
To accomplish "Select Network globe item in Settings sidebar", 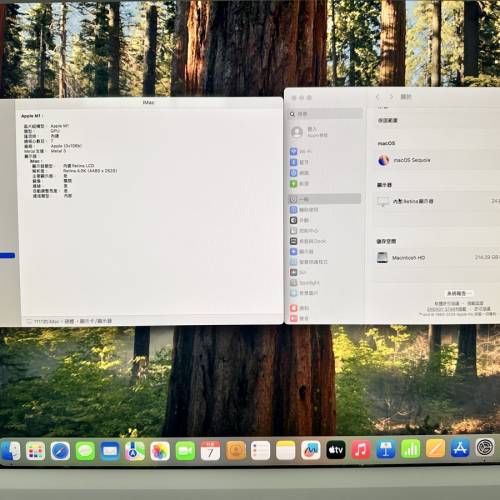I will (x=325, y=173).
